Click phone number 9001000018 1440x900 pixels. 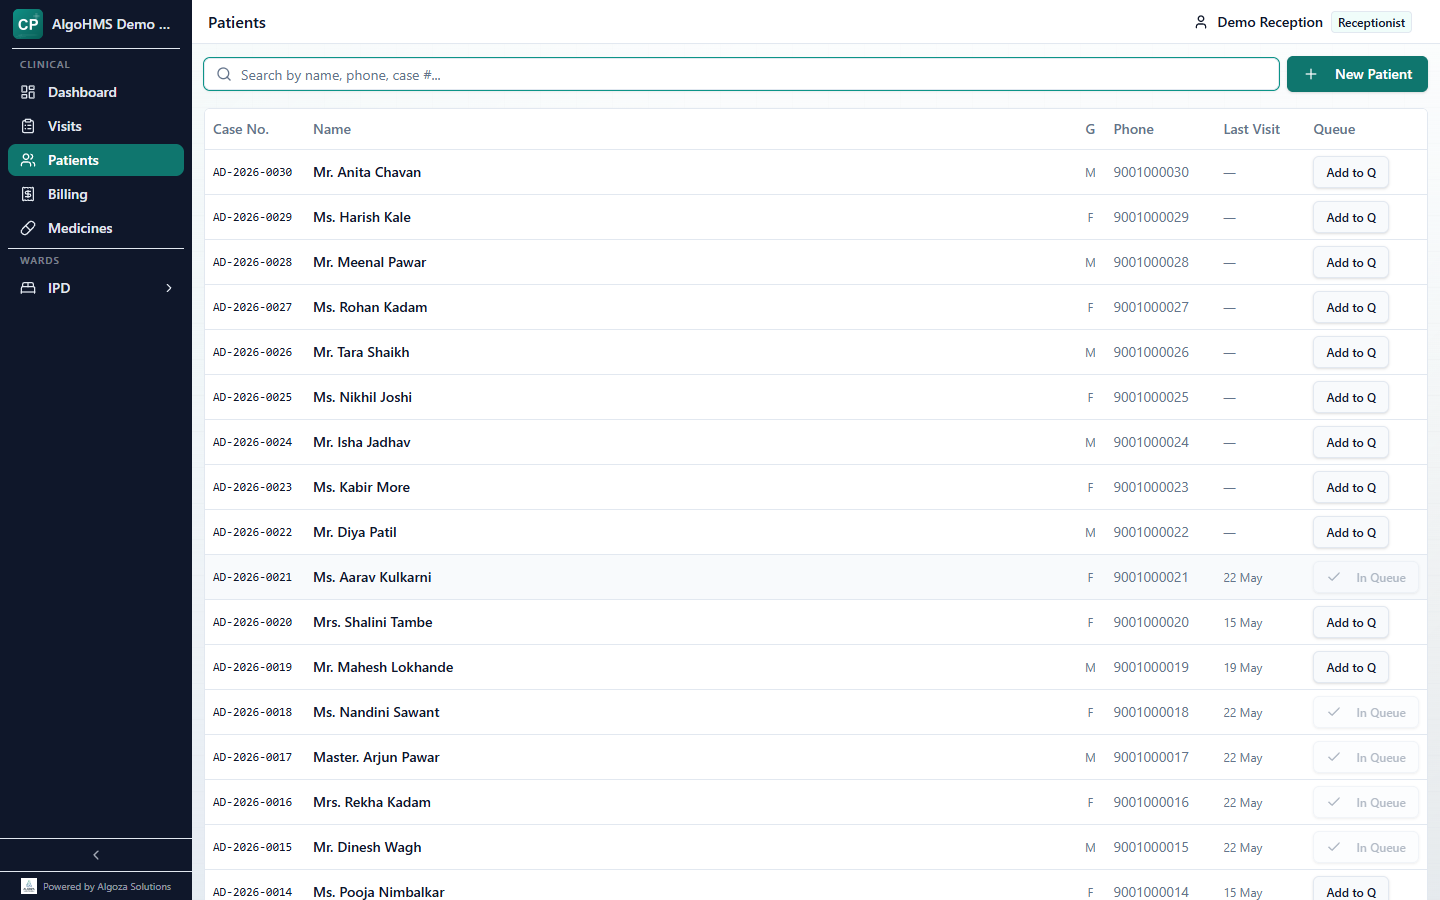[1151, 712]
